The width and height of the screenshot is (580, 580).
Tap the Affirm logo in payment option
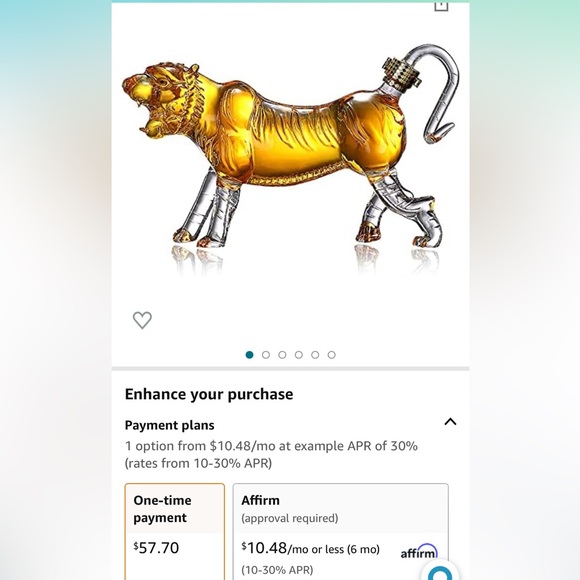tap(419, 552)
